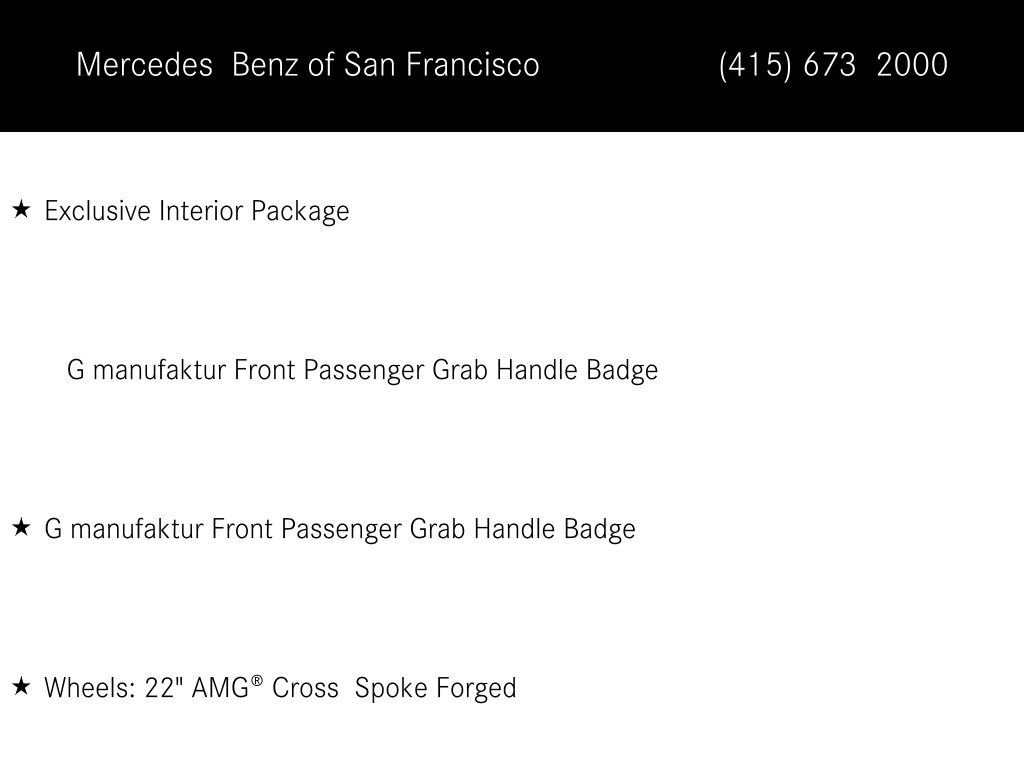
Task: Click the black header banner between name and phone
Action: [x=629, y=65]
